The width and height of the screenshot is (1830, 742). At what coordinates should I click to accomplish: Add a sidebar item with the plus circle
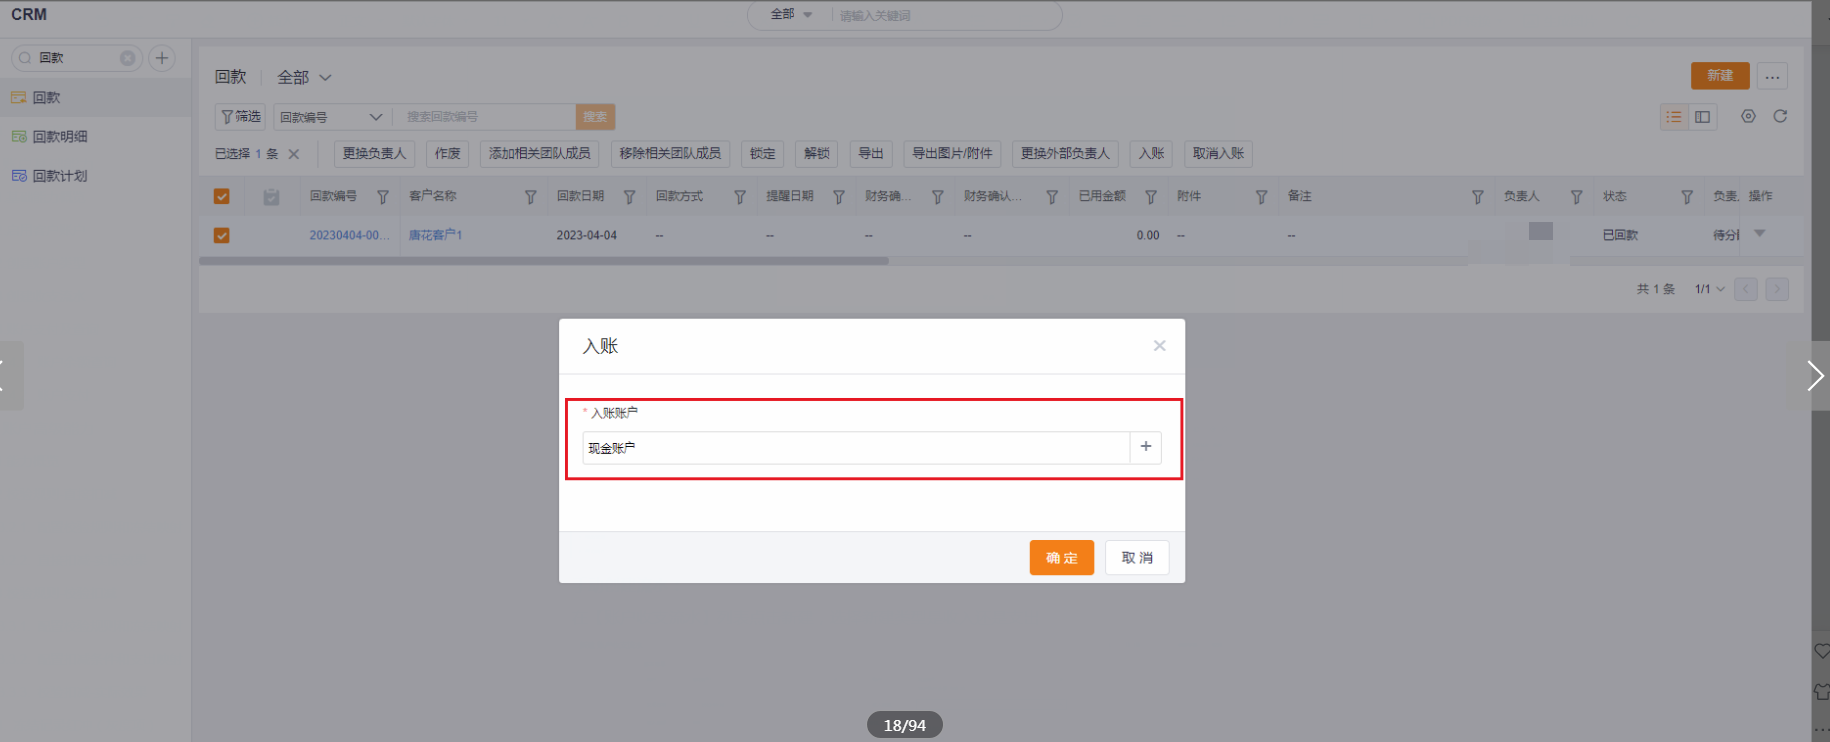[x=162, y=58]
